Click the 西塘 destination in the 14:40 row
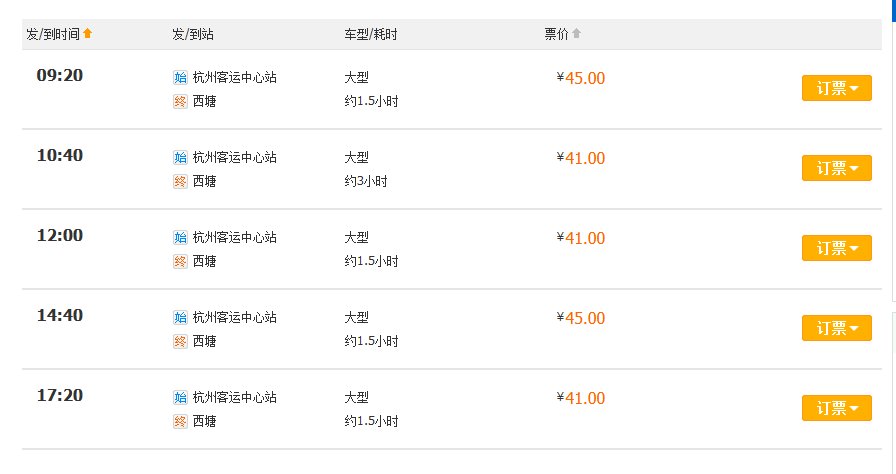Screen dimensions: 896x474 [x=205, y=341]
